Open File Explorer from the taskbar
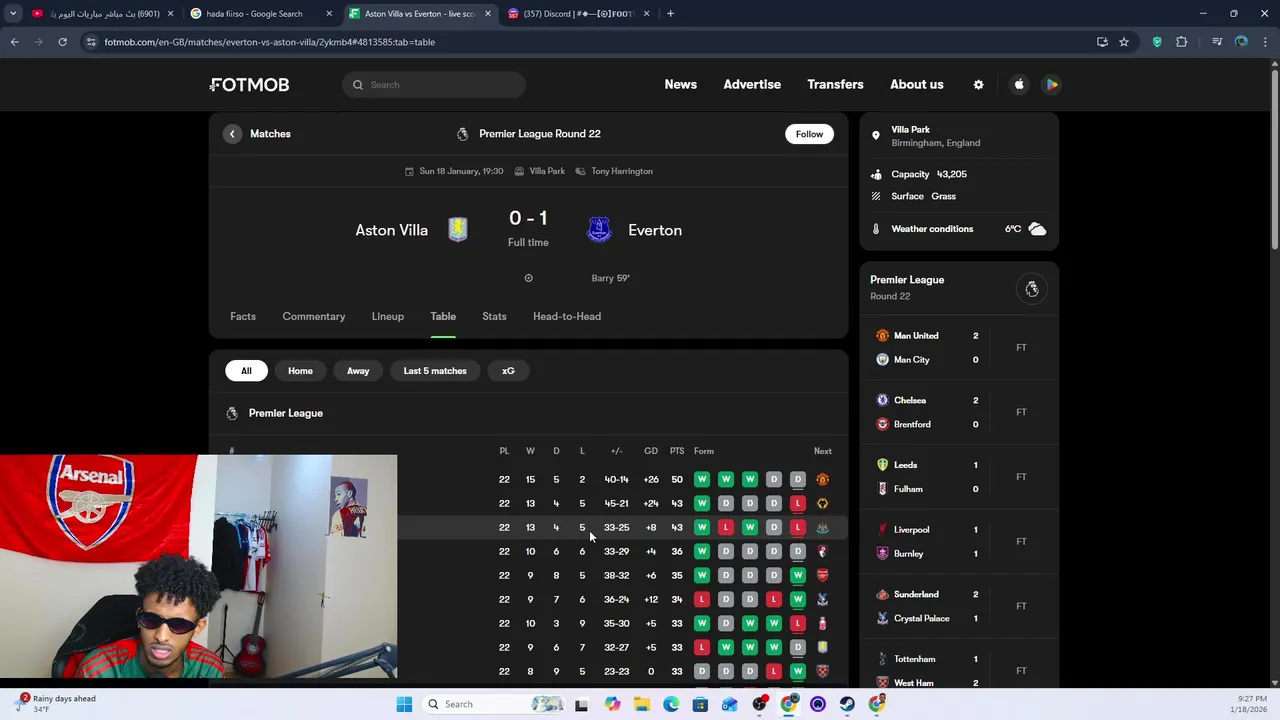Image resolution: width=1280 pixels, height=720 pixels. (641, 704)
